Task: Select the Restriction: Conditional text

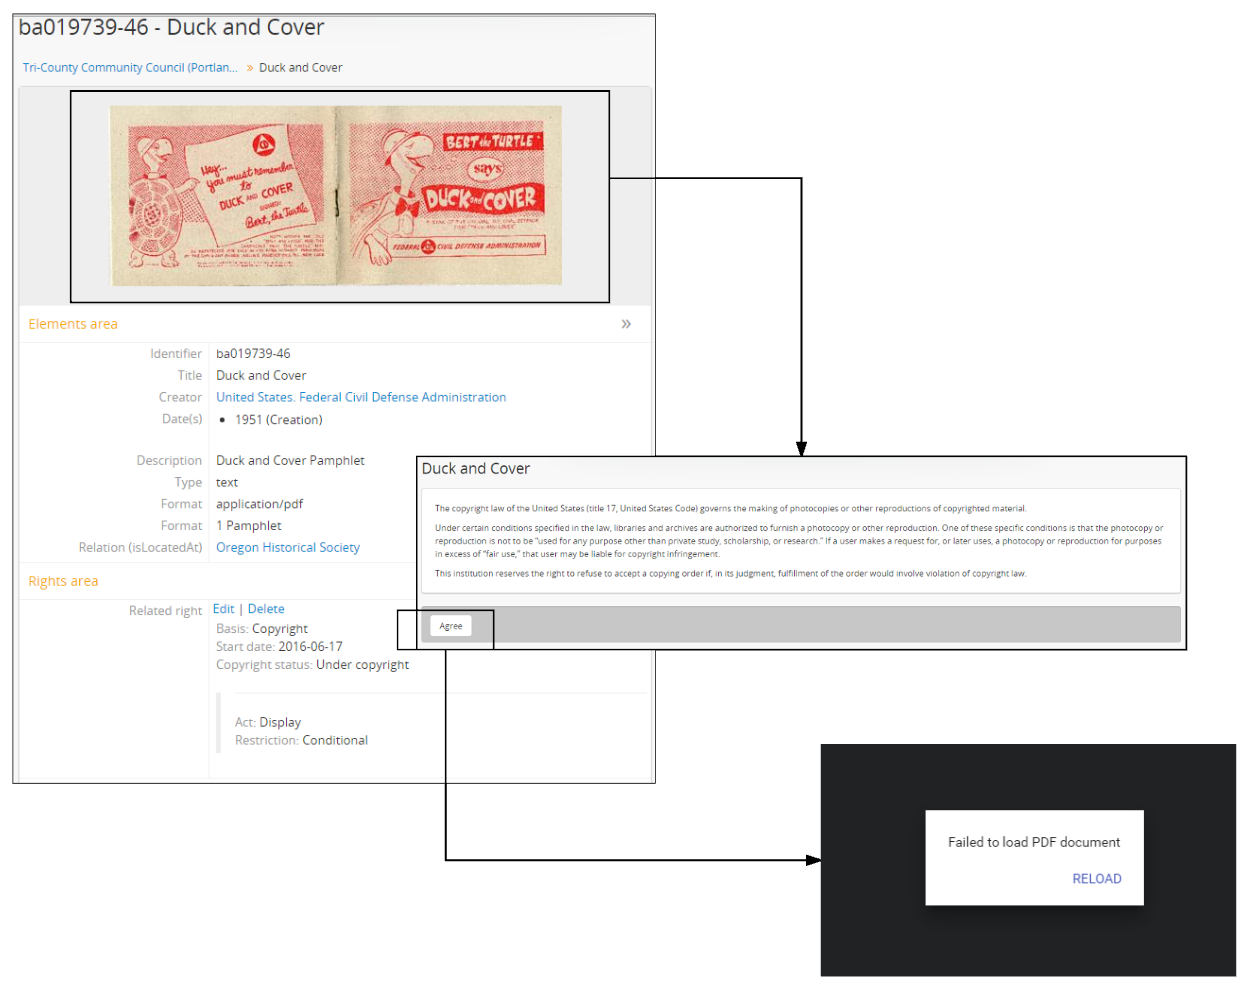Action: (x=301, y=741)
